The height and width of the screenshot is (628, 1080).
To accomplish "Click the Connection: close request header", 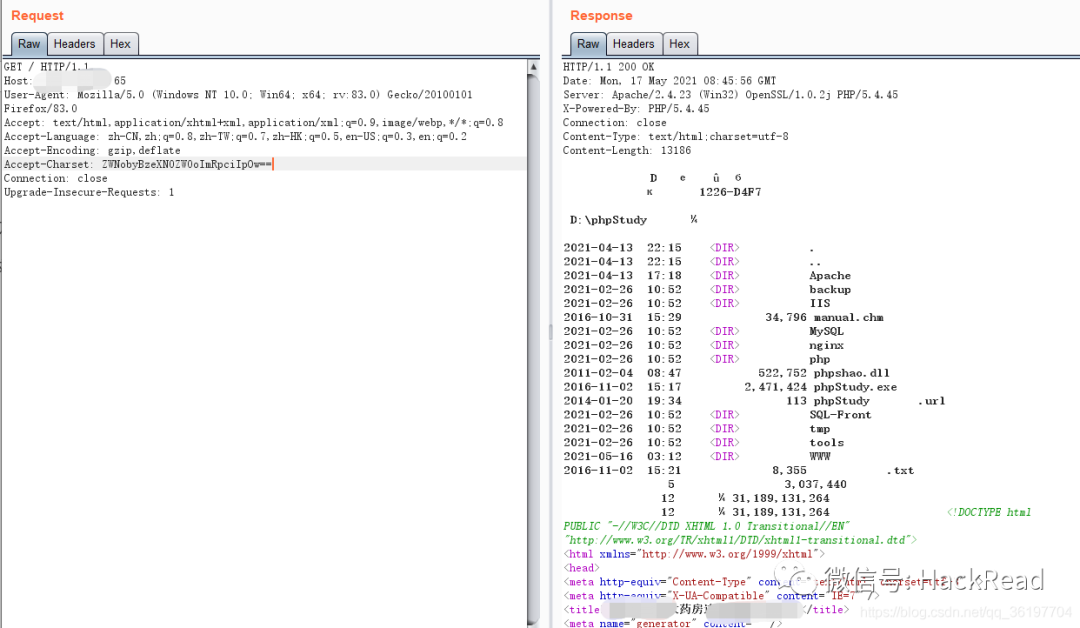I will point(56,178).
